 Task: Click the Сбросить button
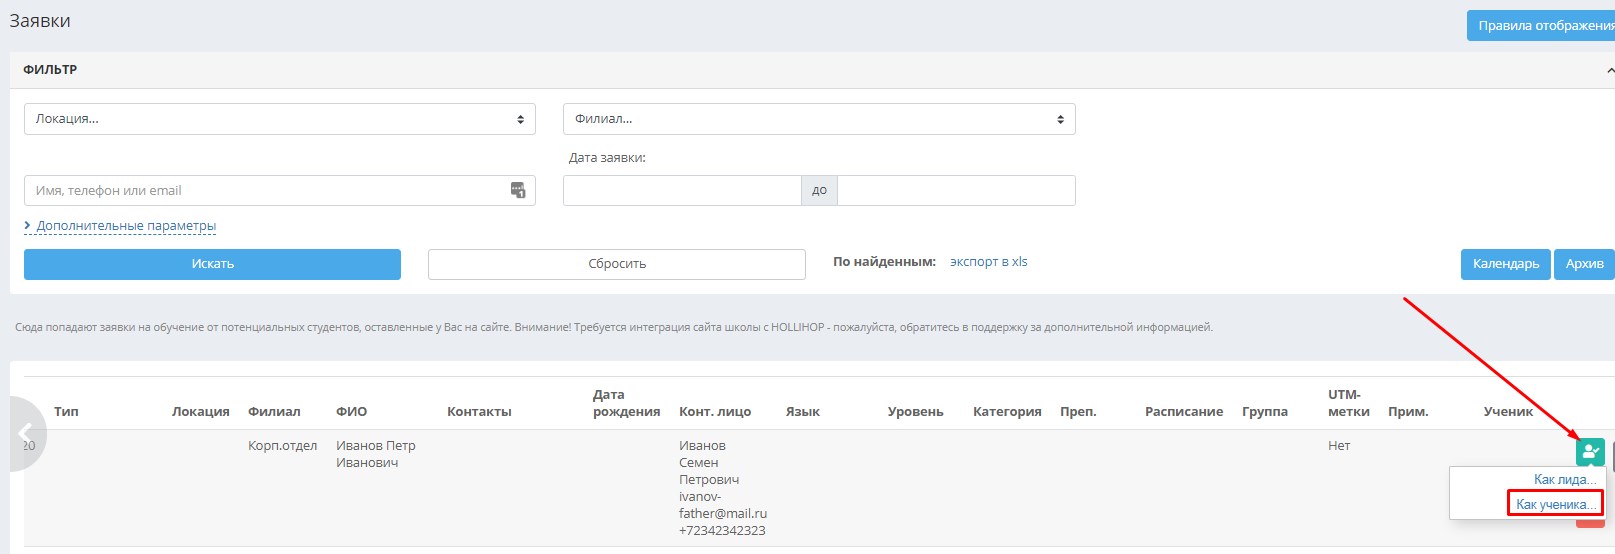click(x=617, y=264)
